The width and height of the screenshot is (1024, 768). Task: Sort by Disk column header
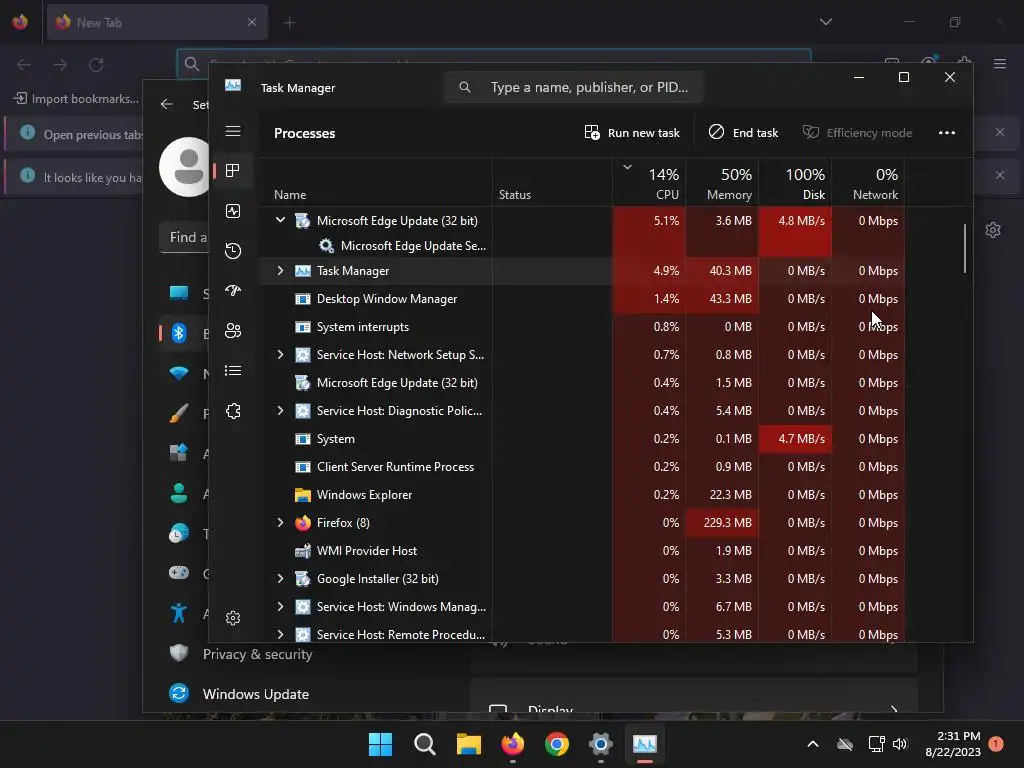(795, 183)
